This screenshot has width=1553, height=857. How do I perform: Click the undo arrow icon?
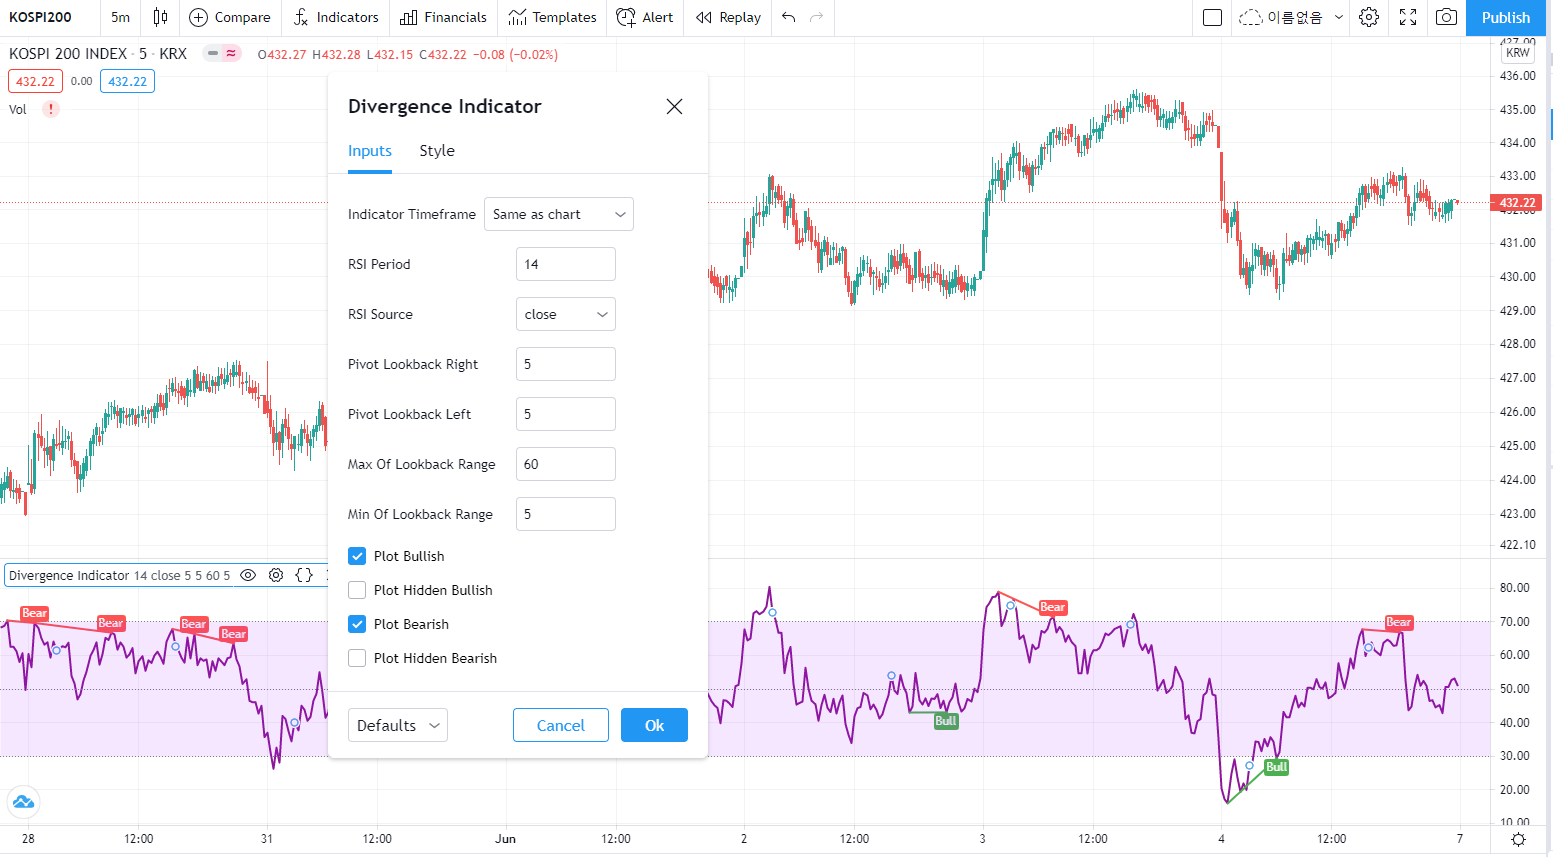[x=789, y=17]
